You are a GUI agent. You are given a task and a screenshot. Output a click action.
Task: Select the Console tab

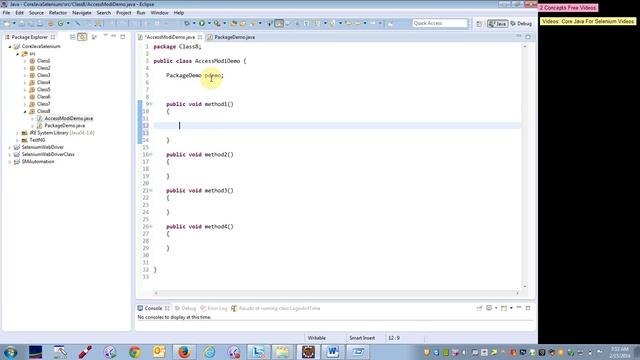pyautogui.click(x=153, y=308)
